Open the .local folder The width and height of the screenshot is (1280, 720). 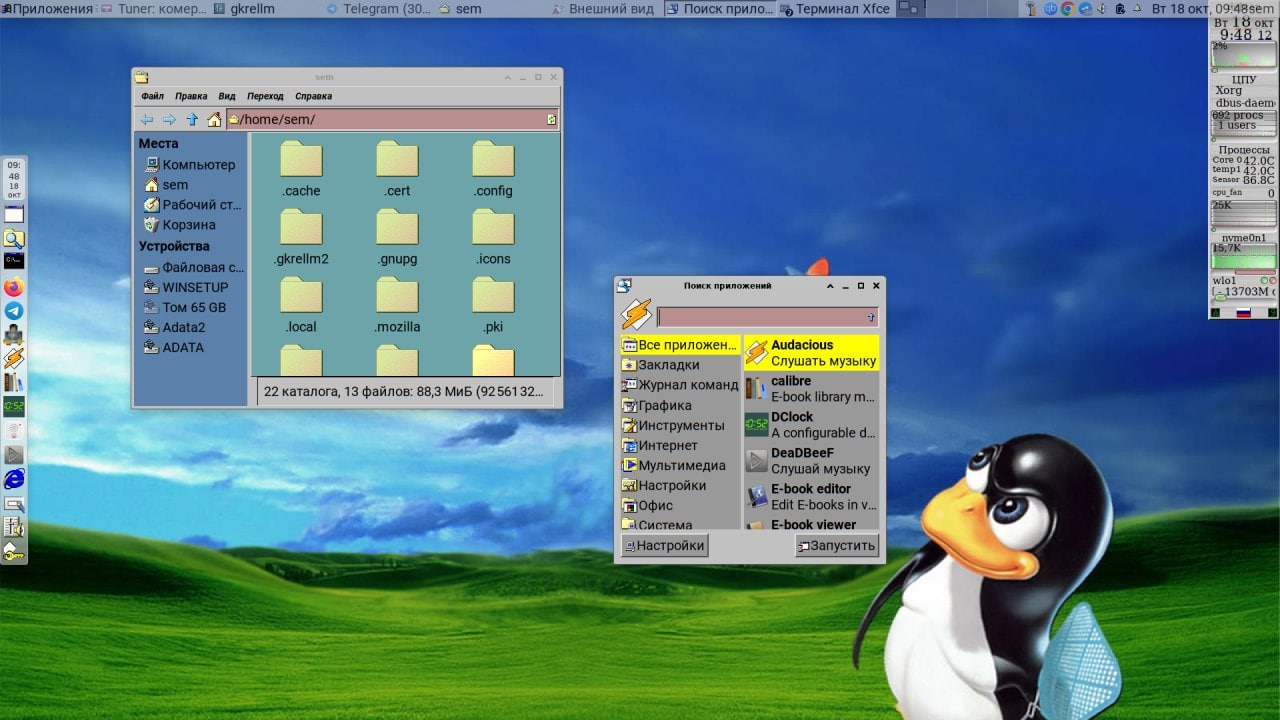[x=301, y=305]
